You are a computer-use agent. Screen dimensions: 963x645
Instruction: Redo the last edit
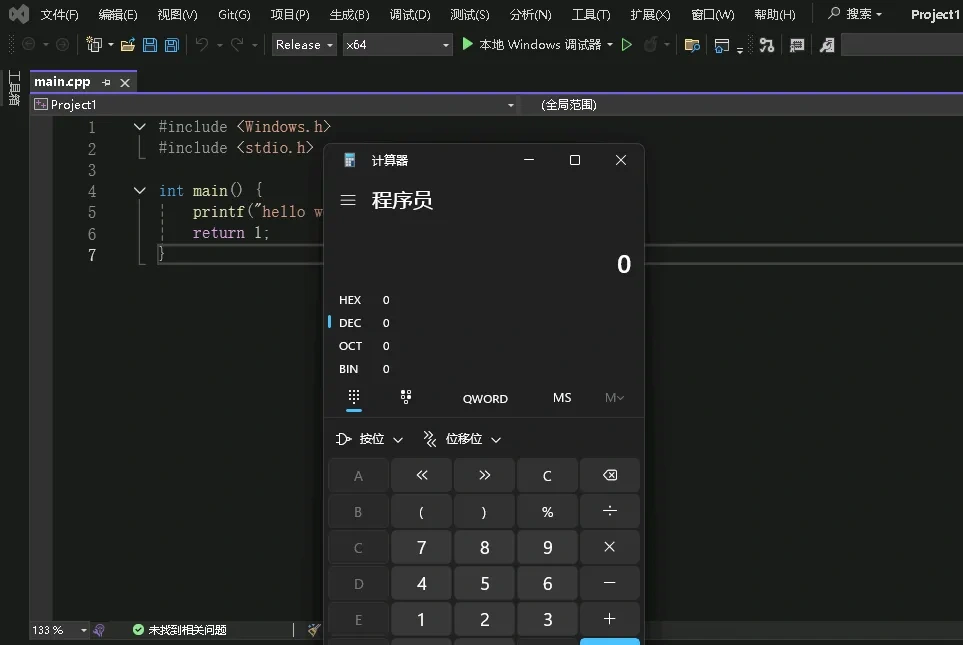(x=237, y=44)
